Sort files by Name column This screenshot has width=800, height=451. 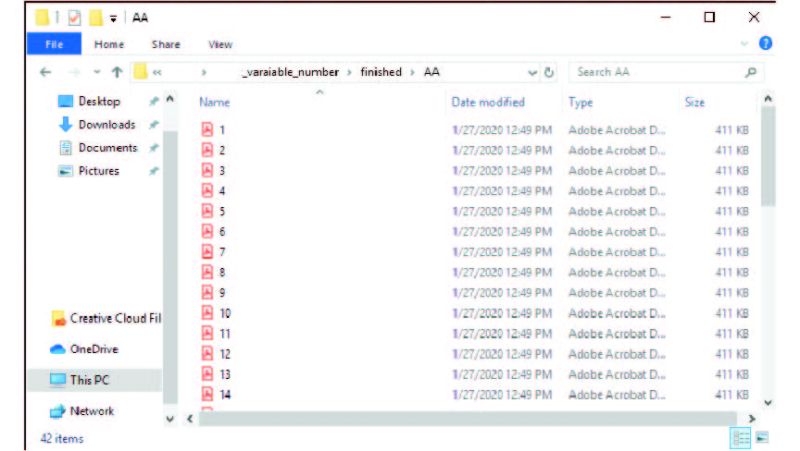coord(214,102)
